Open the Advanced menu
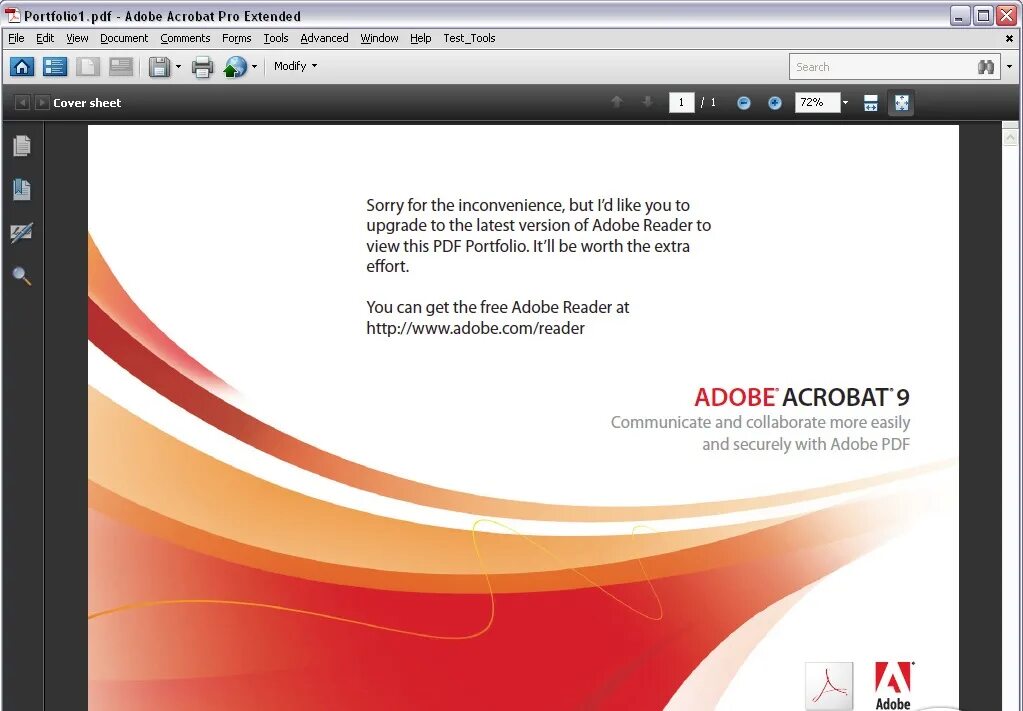This screenshot has width=1023, height=711. 324,38
